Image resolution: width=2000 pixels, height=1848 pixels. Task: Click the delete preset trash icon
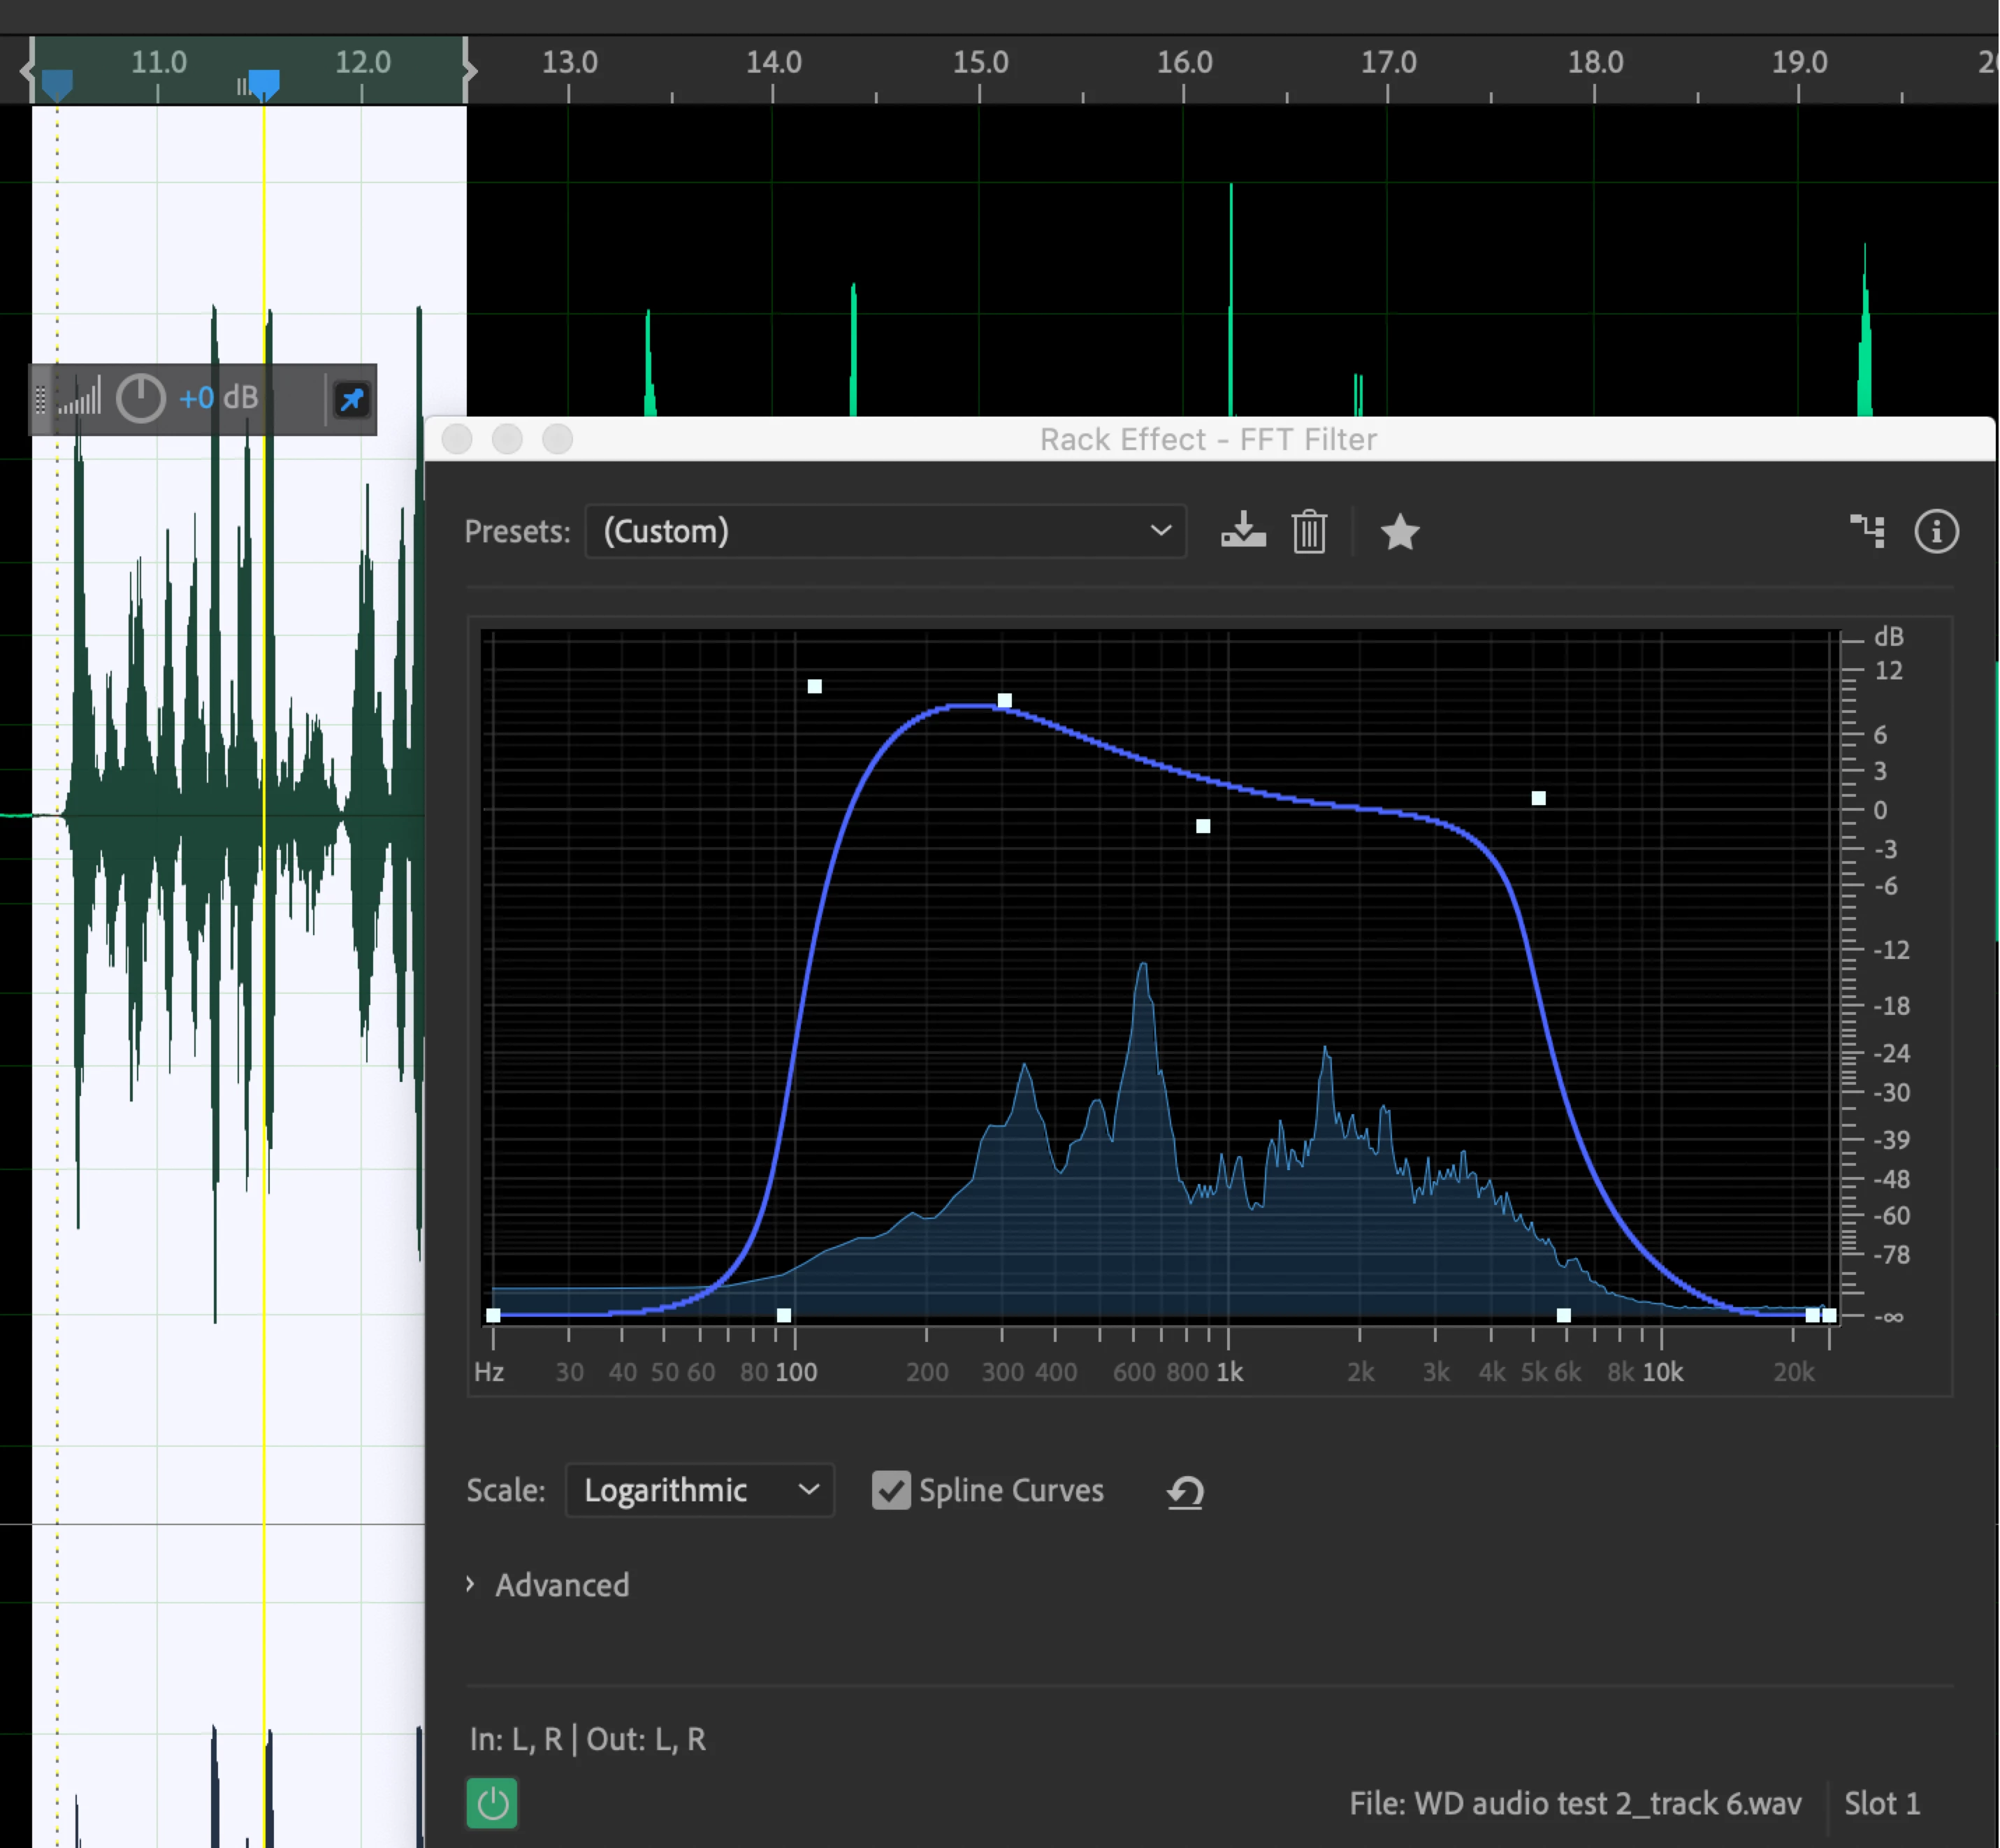[1309, 531]
